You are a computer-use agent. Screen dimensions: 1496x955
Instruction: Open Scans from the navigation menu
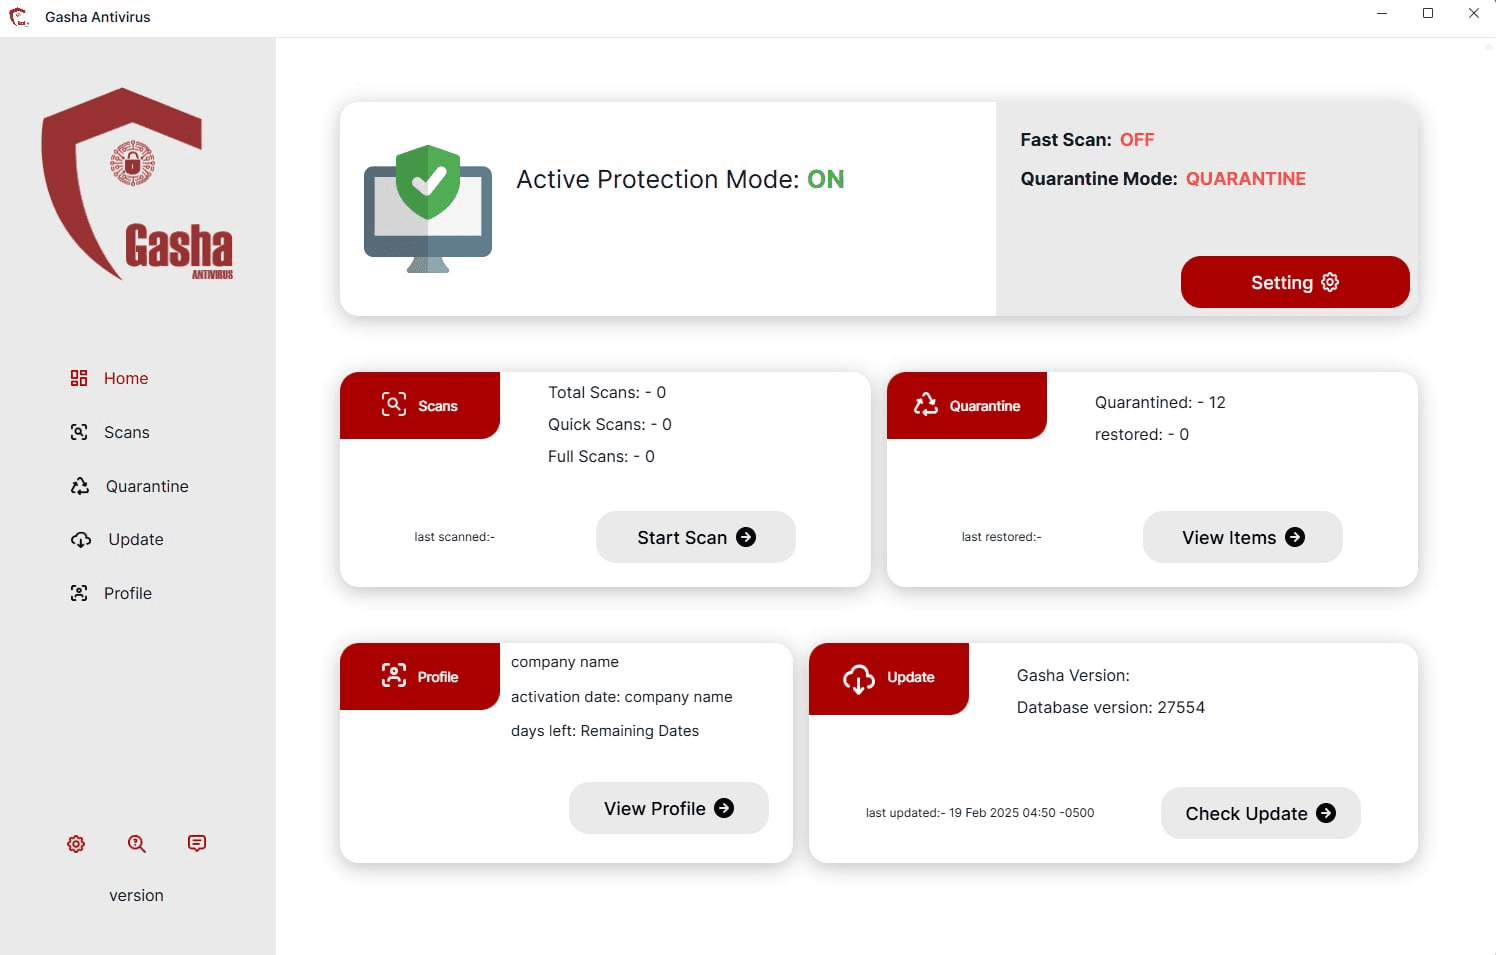[x=126, y=432]
